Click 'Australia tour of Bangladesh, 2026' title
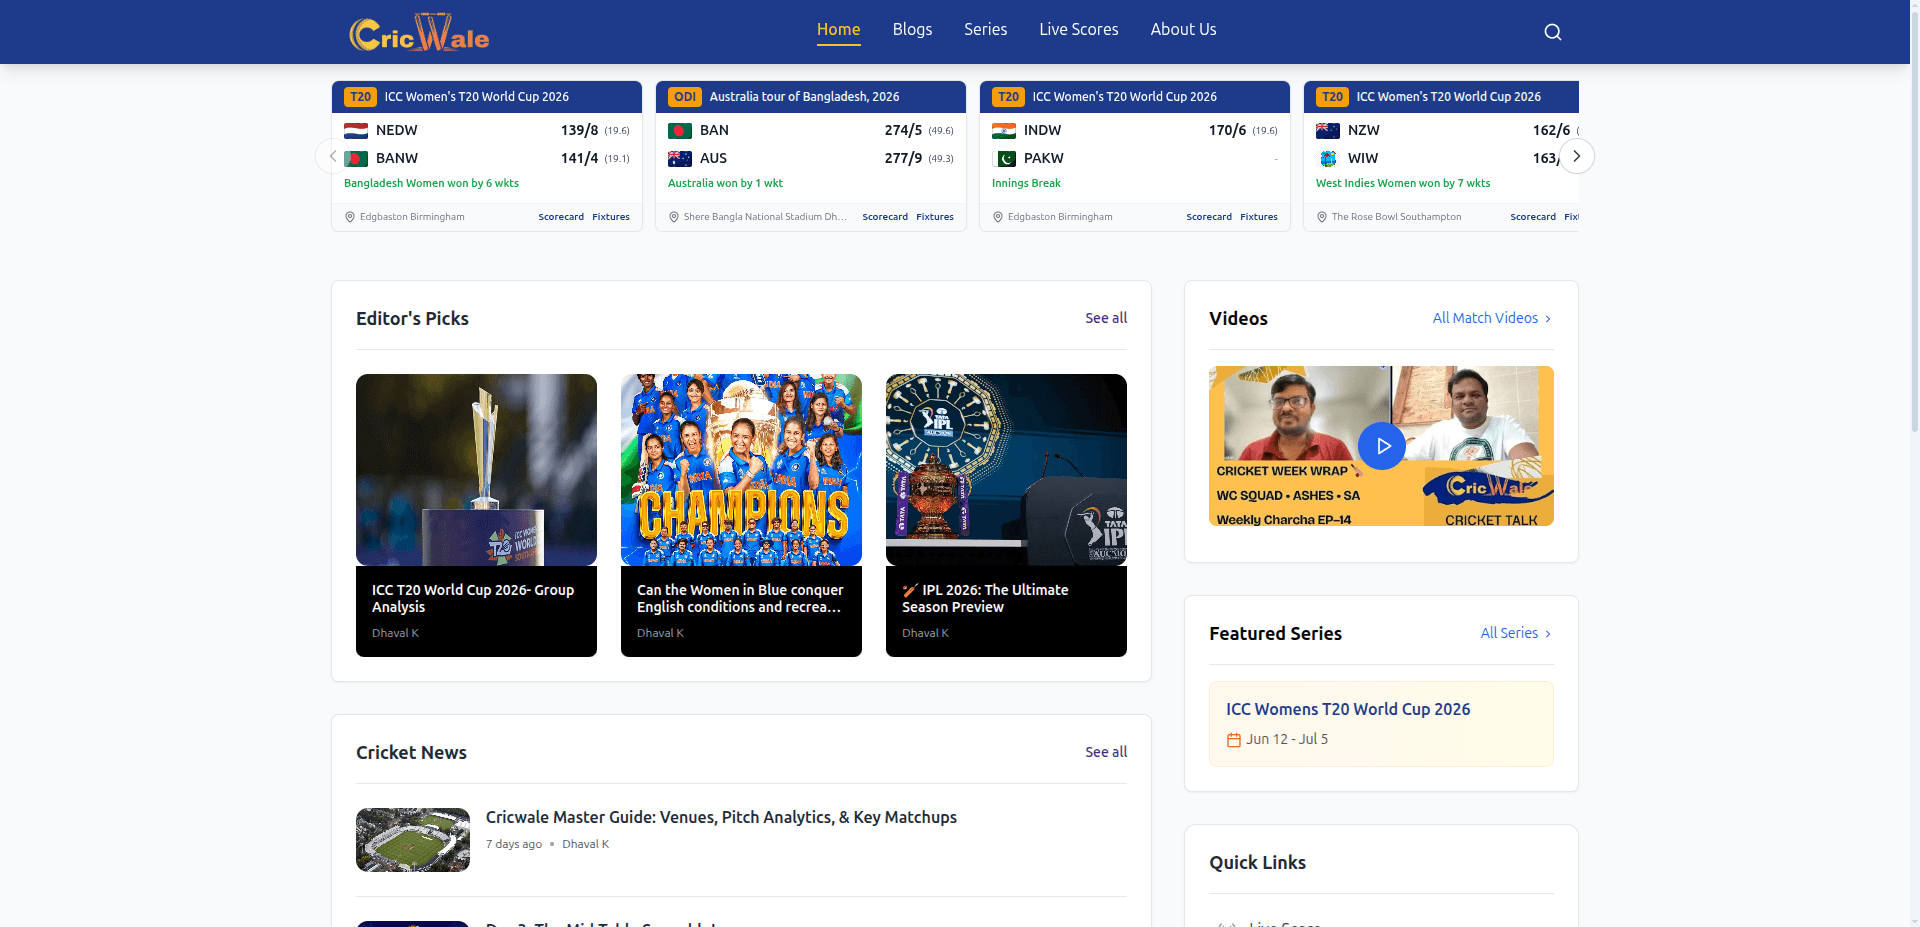1920x927 pixels. (804, 97)
